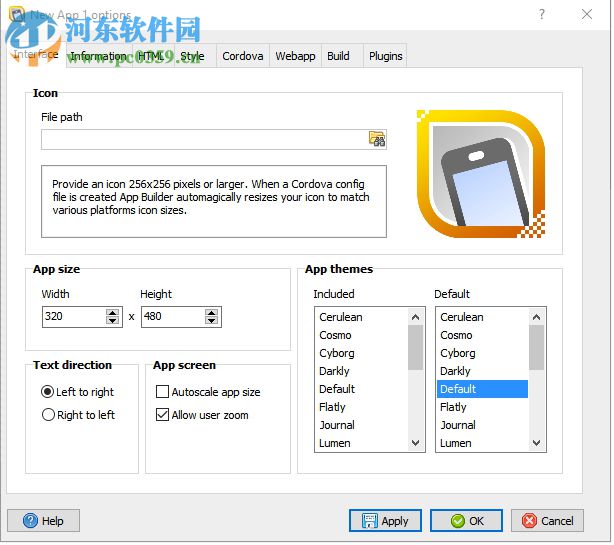614x545 pixels.
Task: Select Darkly in Included themes list
Action: [362, 371]
